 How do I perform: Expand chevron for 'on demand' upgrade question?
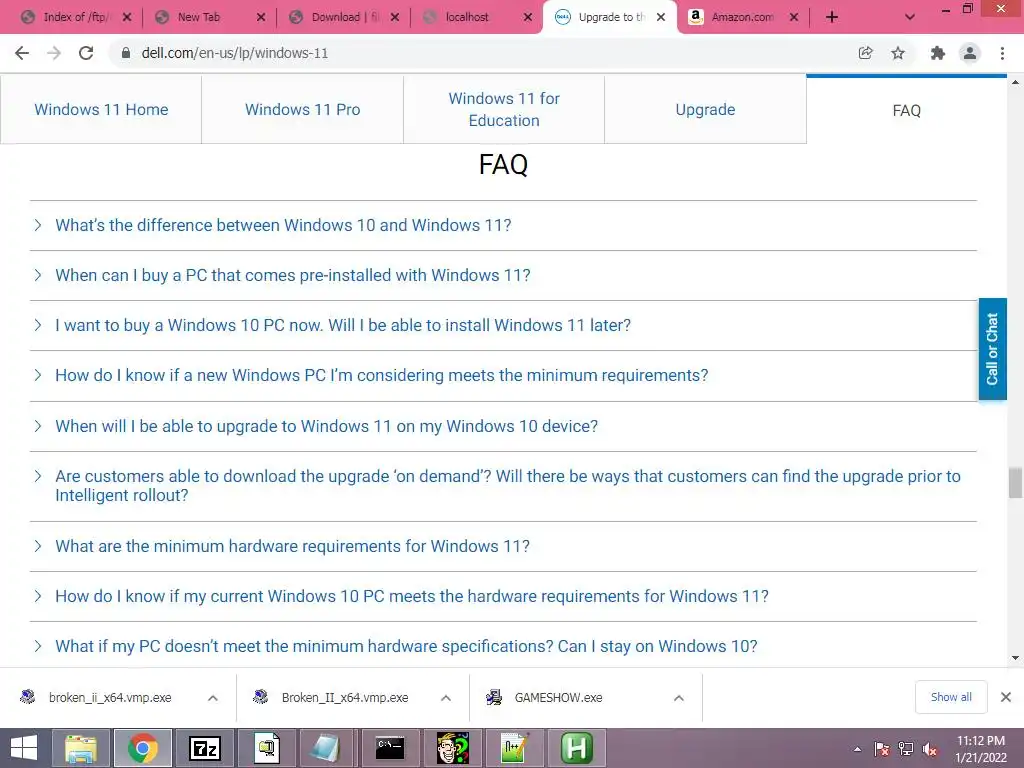(x=38, y=476)
